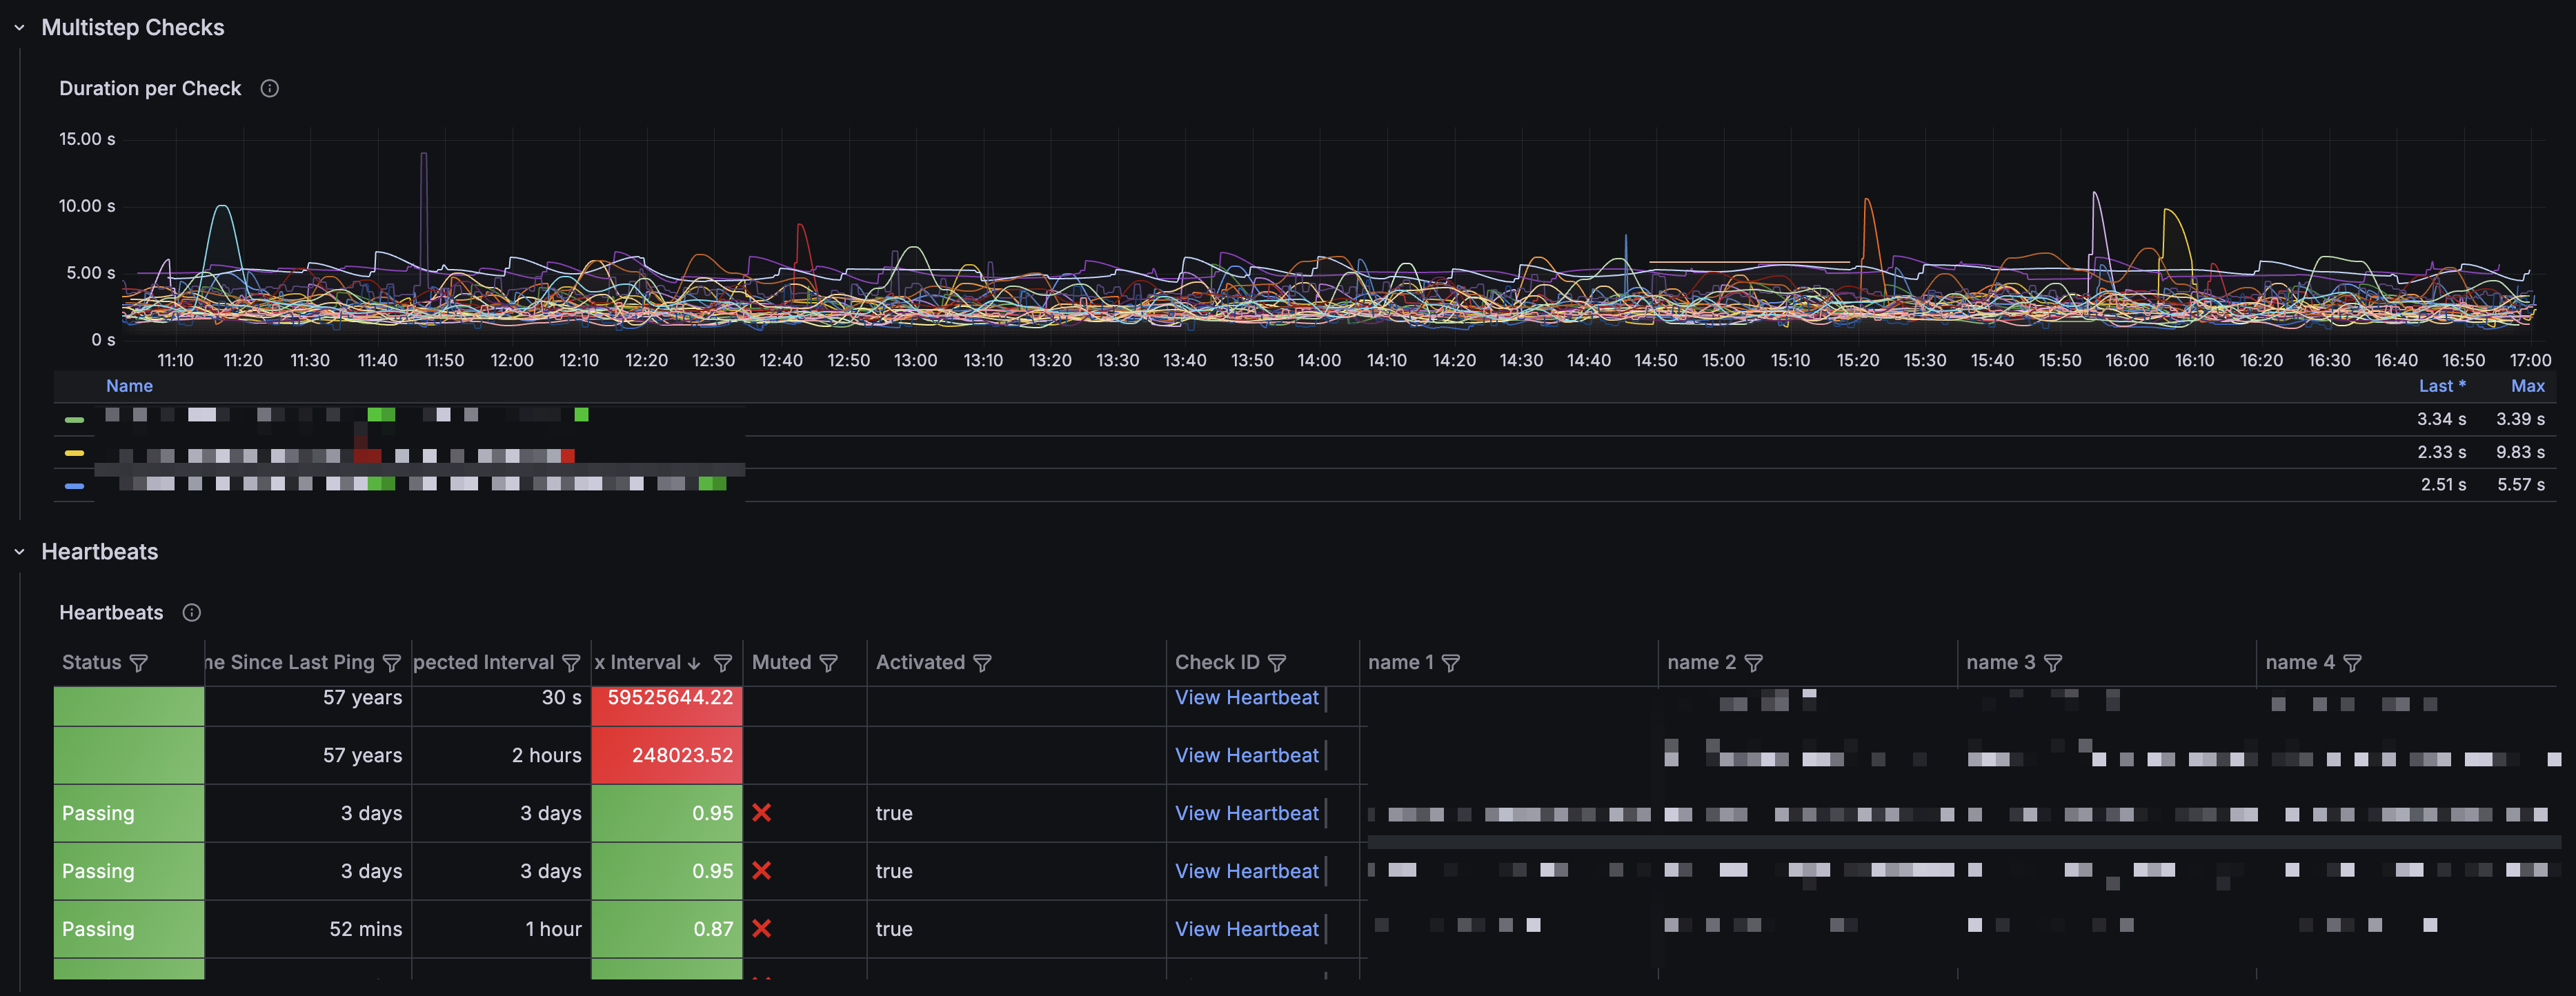Toggle the yellow legend series swatch
Screen dimensions: 2576x996
(75, 453)
